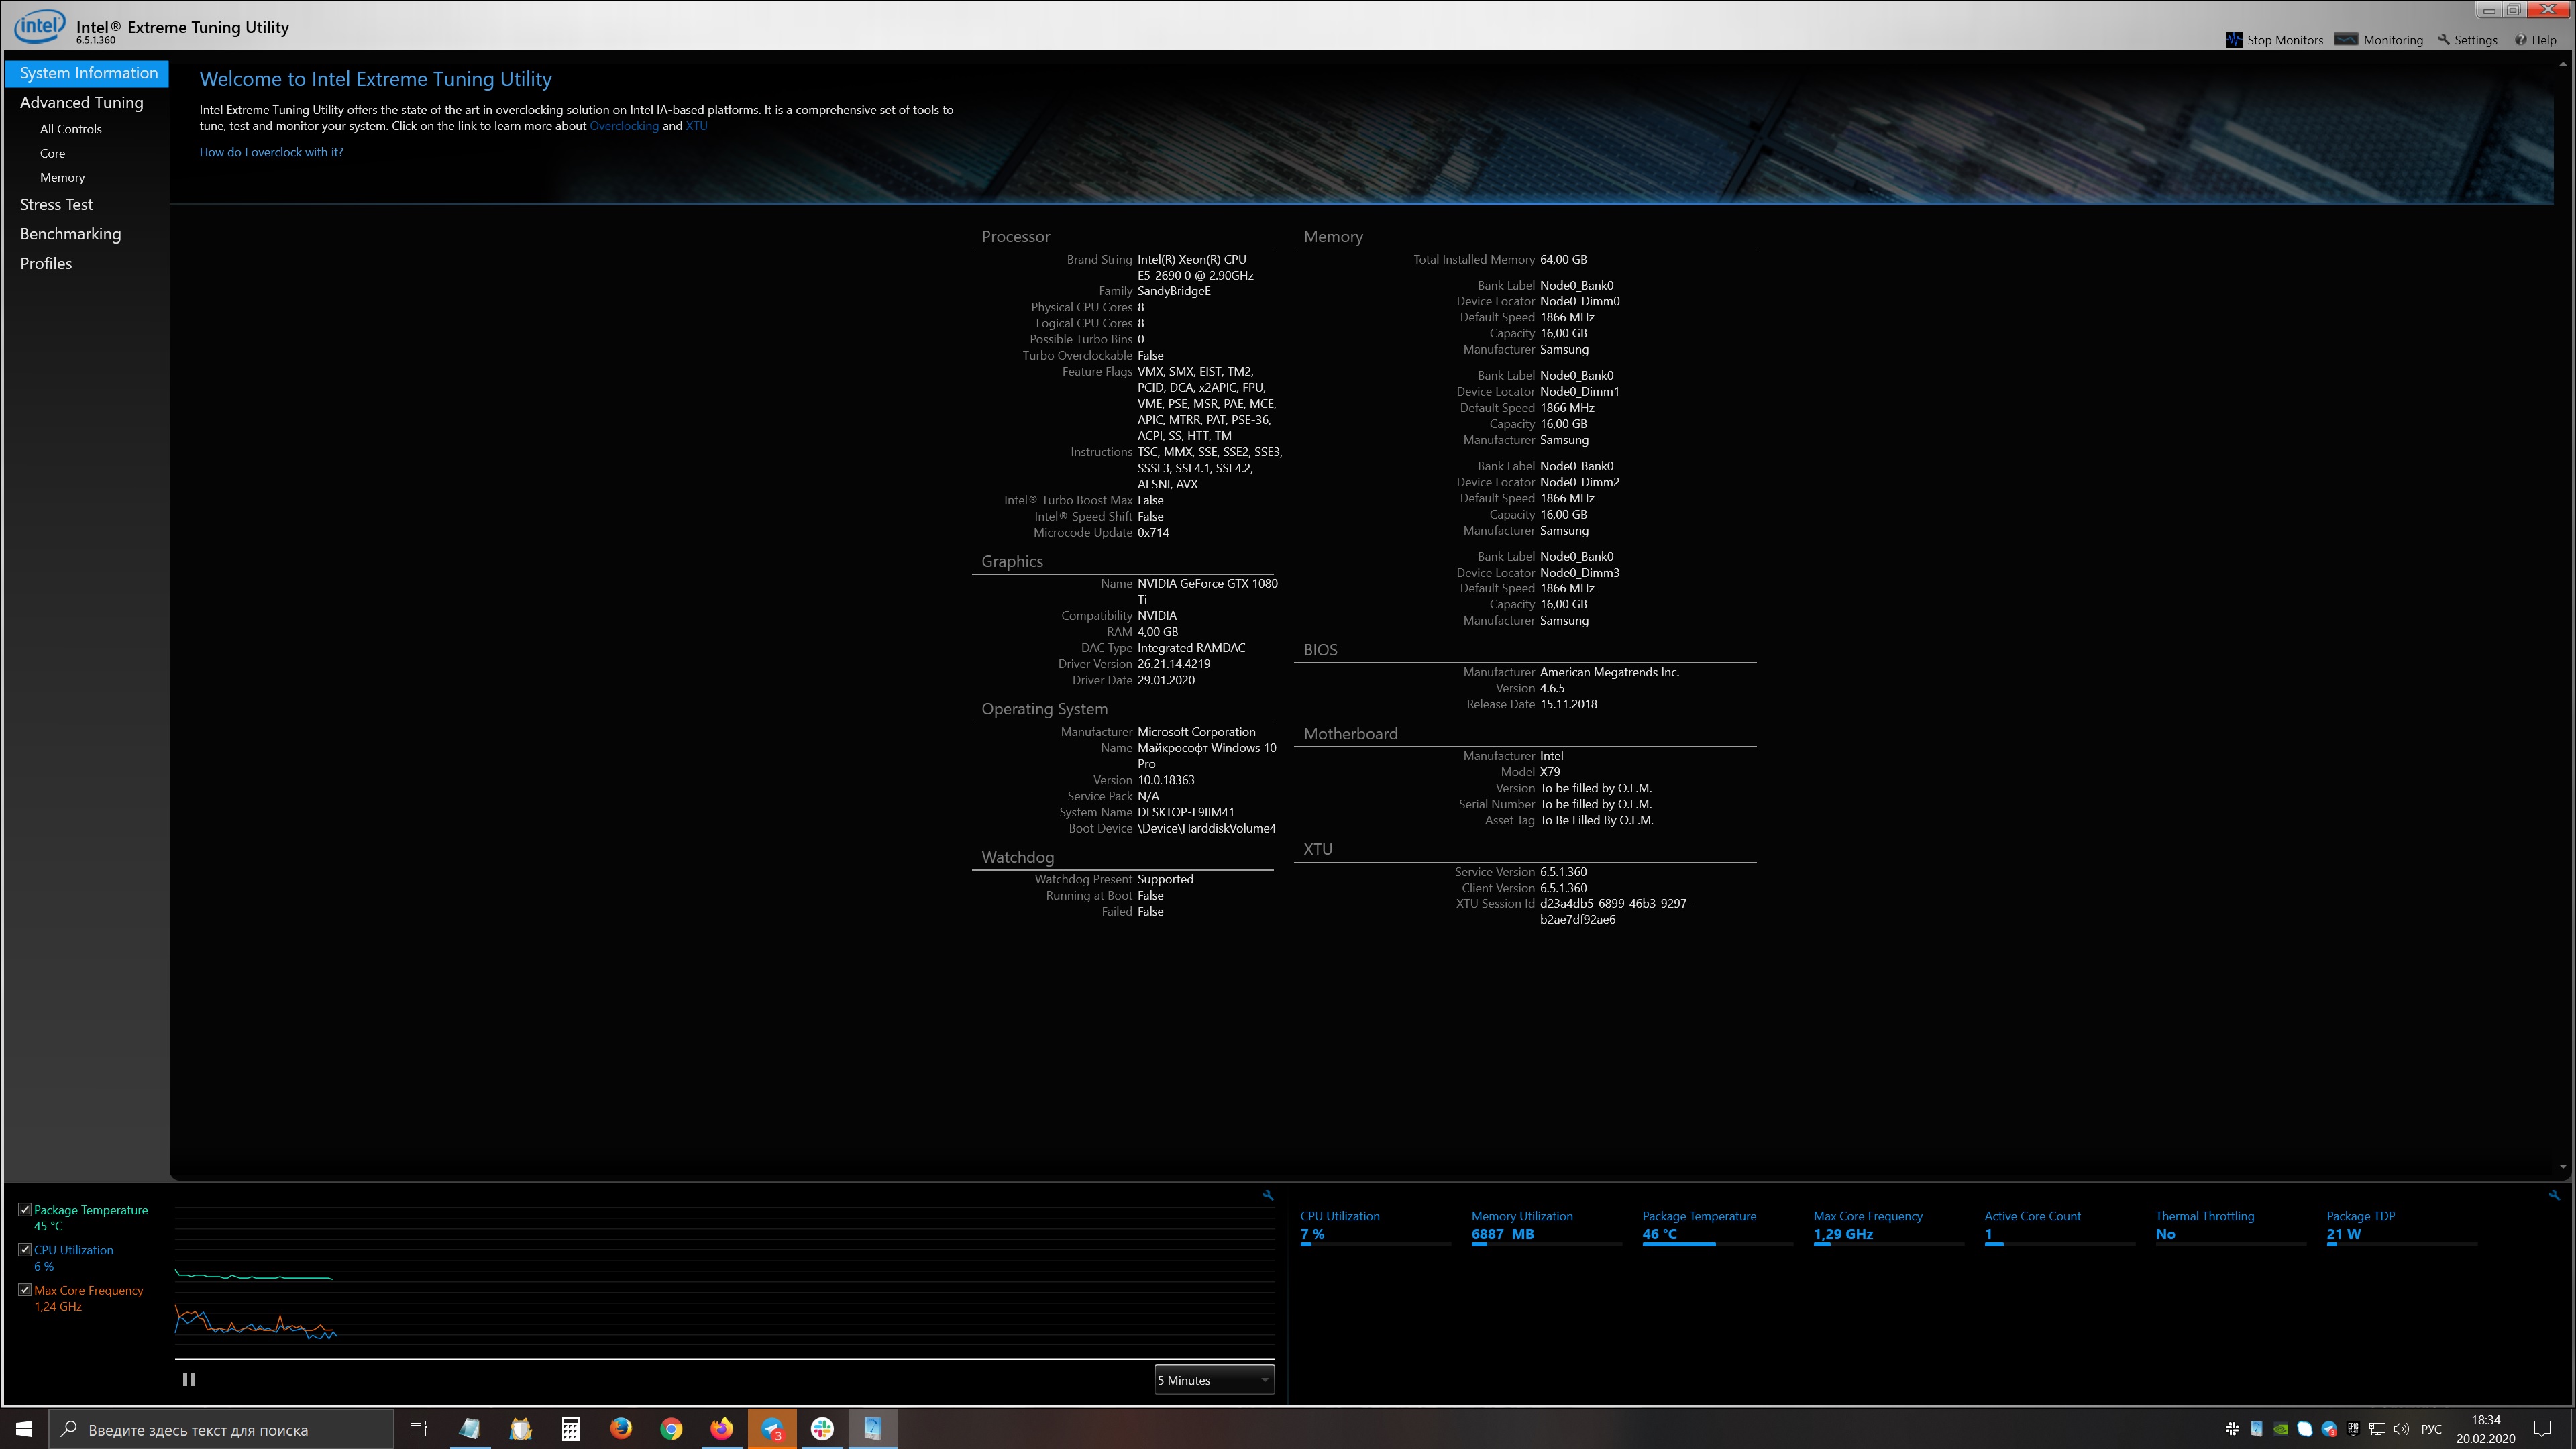The image size is (2576, 1449).
Task: Switch to the Stress Test page
Action: click(56, 204)
